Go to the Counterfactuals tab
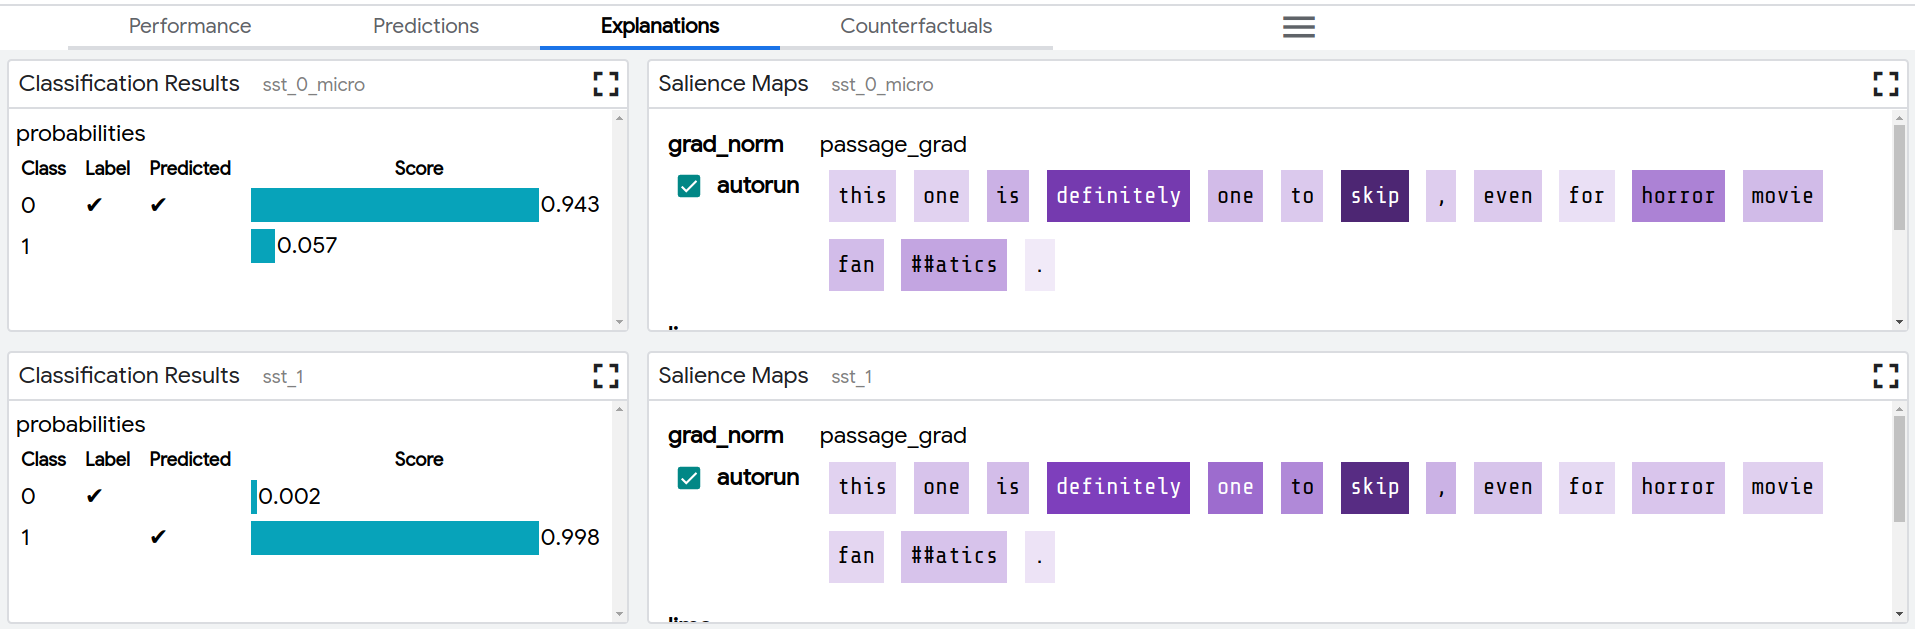Screen dimensions: 1915x629 pos(916,26)
